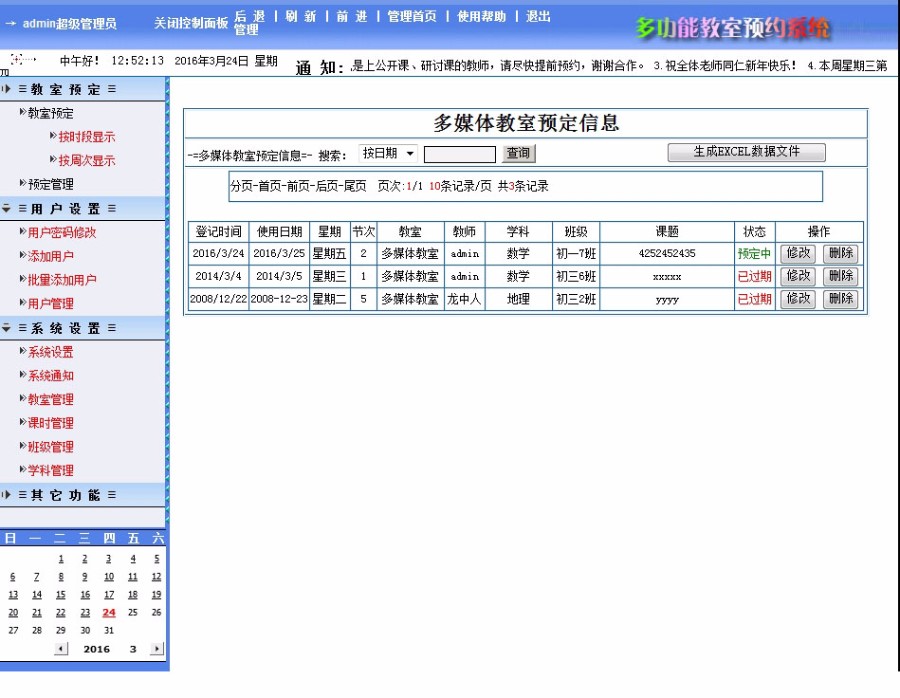Click 后退 in top navigation
The height and width of the screenshot is (698, 900).
tap(250, 17)
